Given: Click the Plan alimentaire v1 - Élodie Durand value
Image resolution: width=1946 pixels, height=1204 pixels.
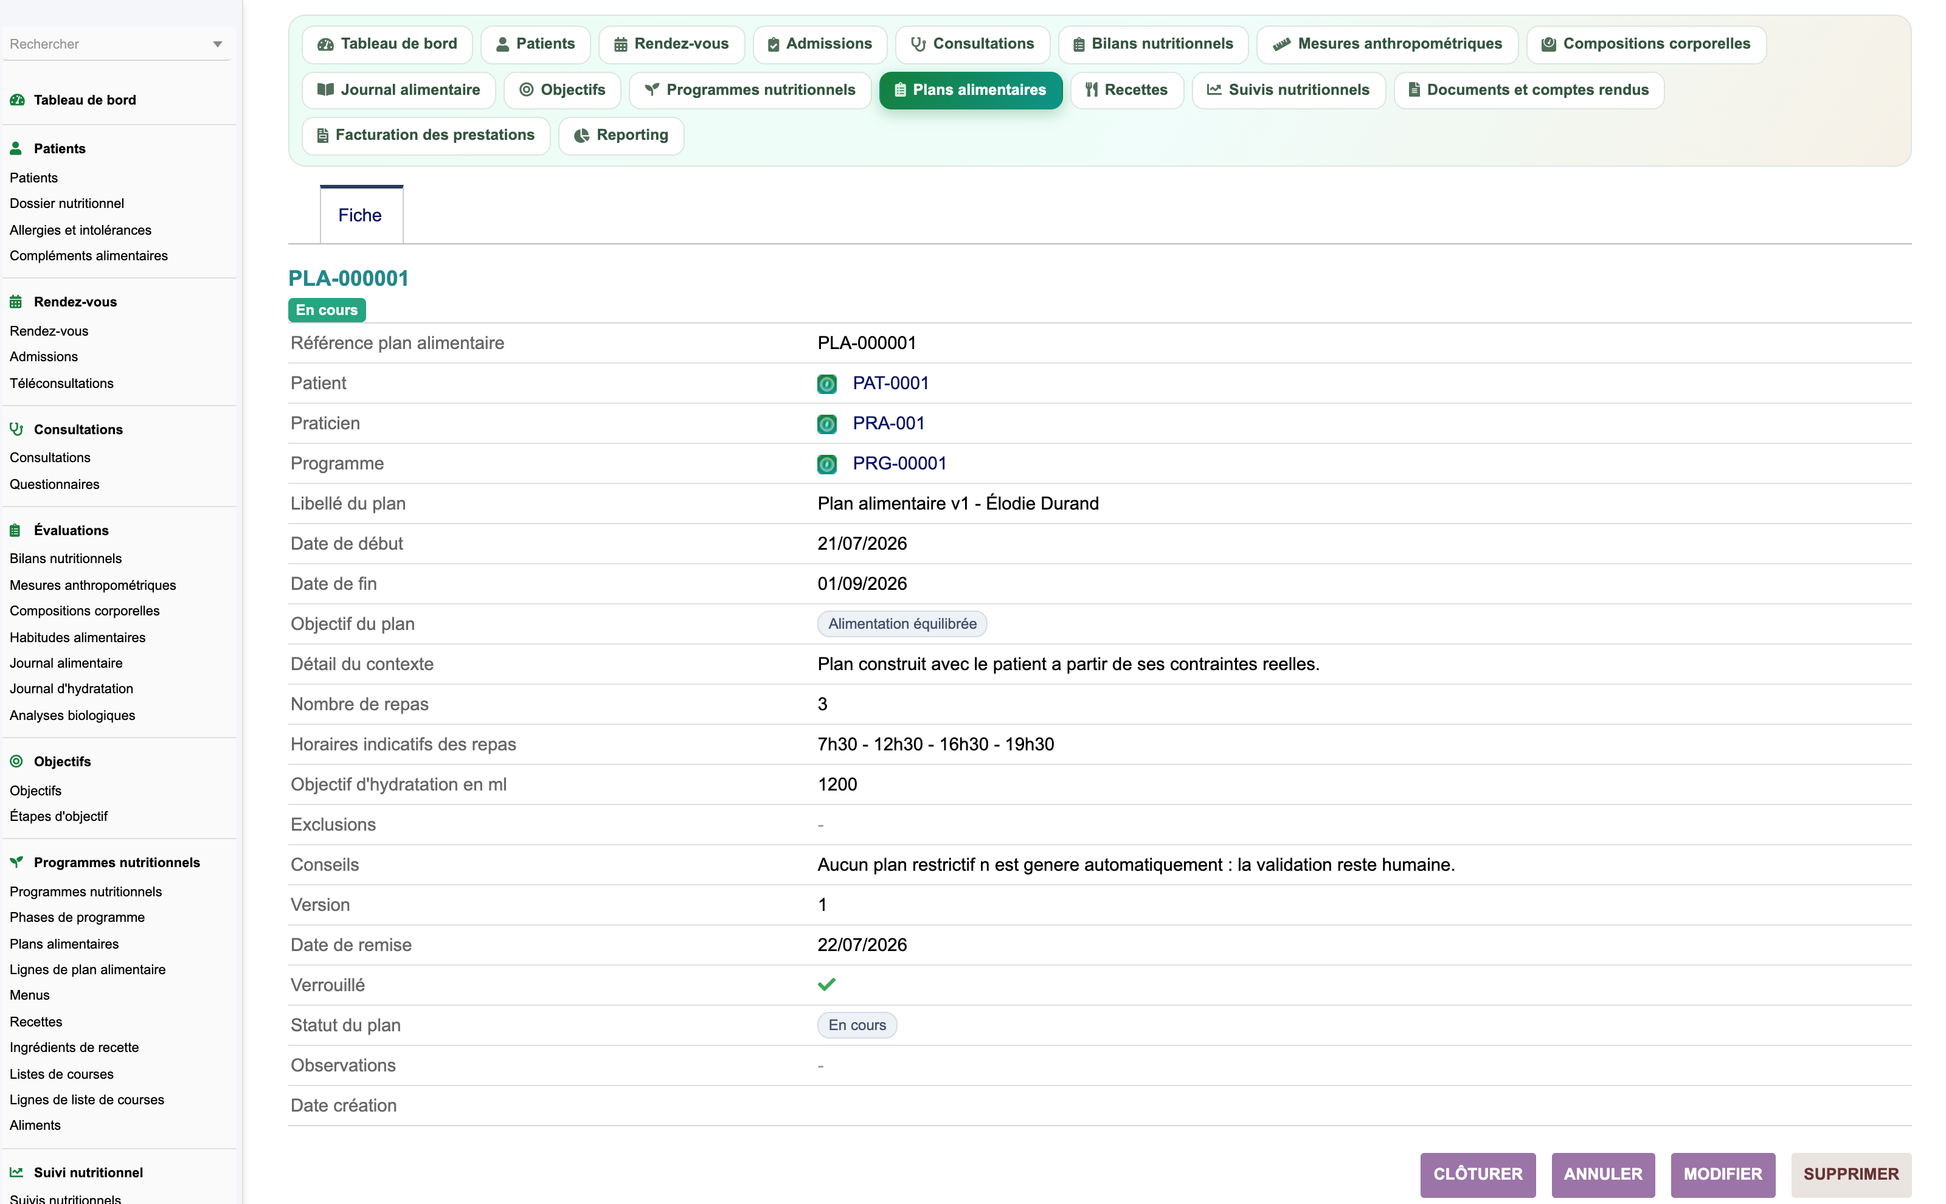Looking at the screenshot, I should pyautogui.click(x=958, y=504).
